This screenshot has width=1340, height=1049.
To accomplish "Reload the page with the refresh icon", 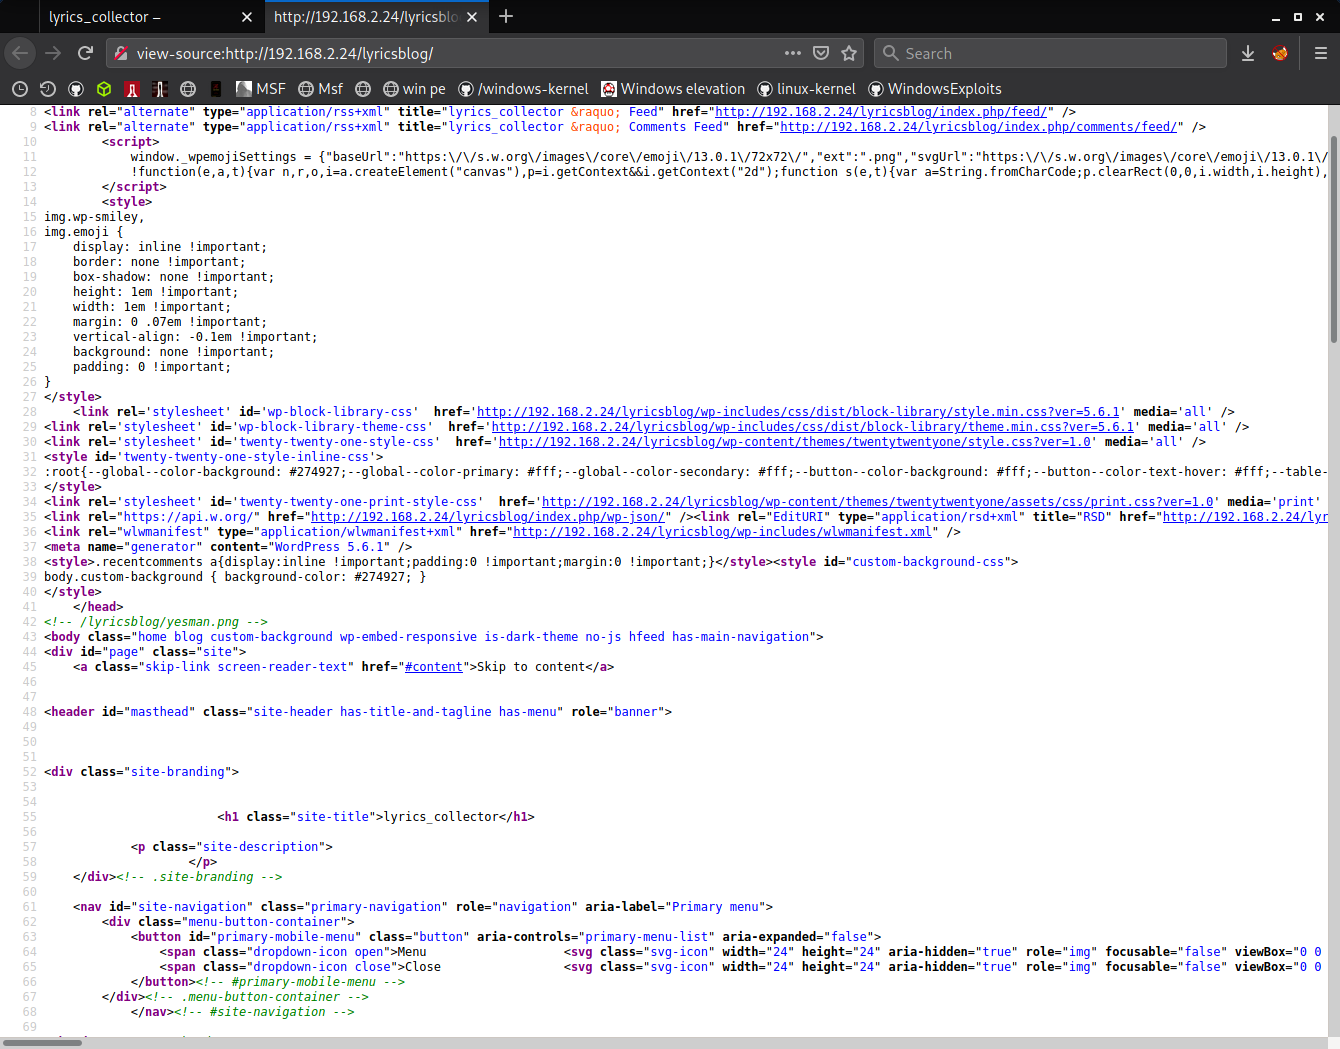I will point(85,53).
